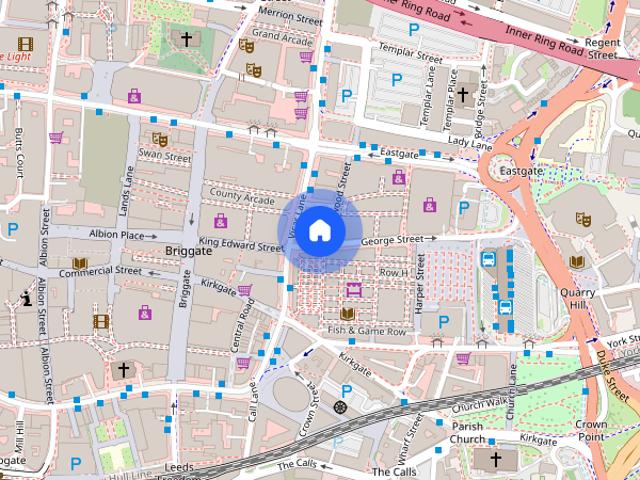Click the 'Lady Lane' label
Image resolution: width=640 pixels, height=480 pixels.
coord(469,142)
